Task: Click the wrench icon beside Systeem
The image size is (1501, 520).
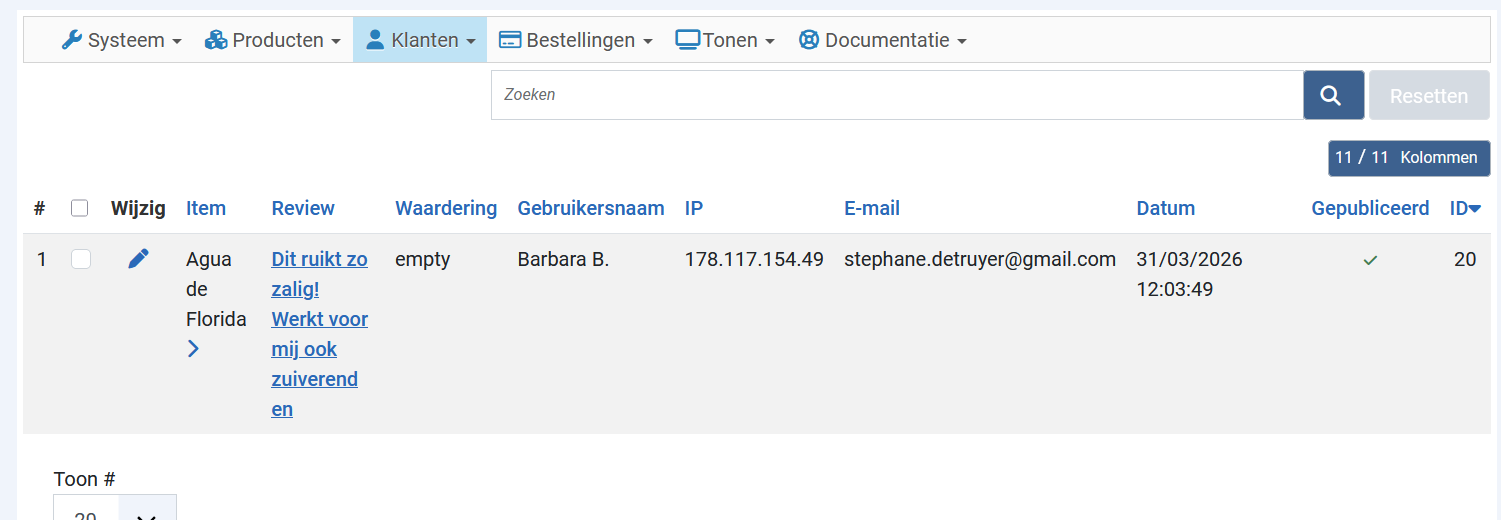Action: point(71,40)
